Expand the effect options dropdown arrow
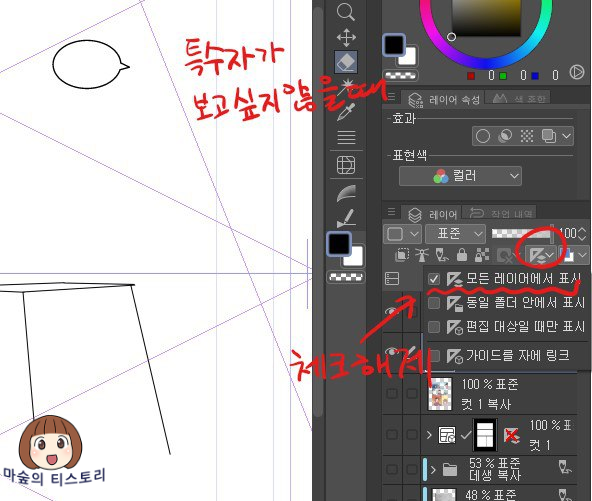The height and width of the screenshot is (501, 592). [x=566, y=136]
